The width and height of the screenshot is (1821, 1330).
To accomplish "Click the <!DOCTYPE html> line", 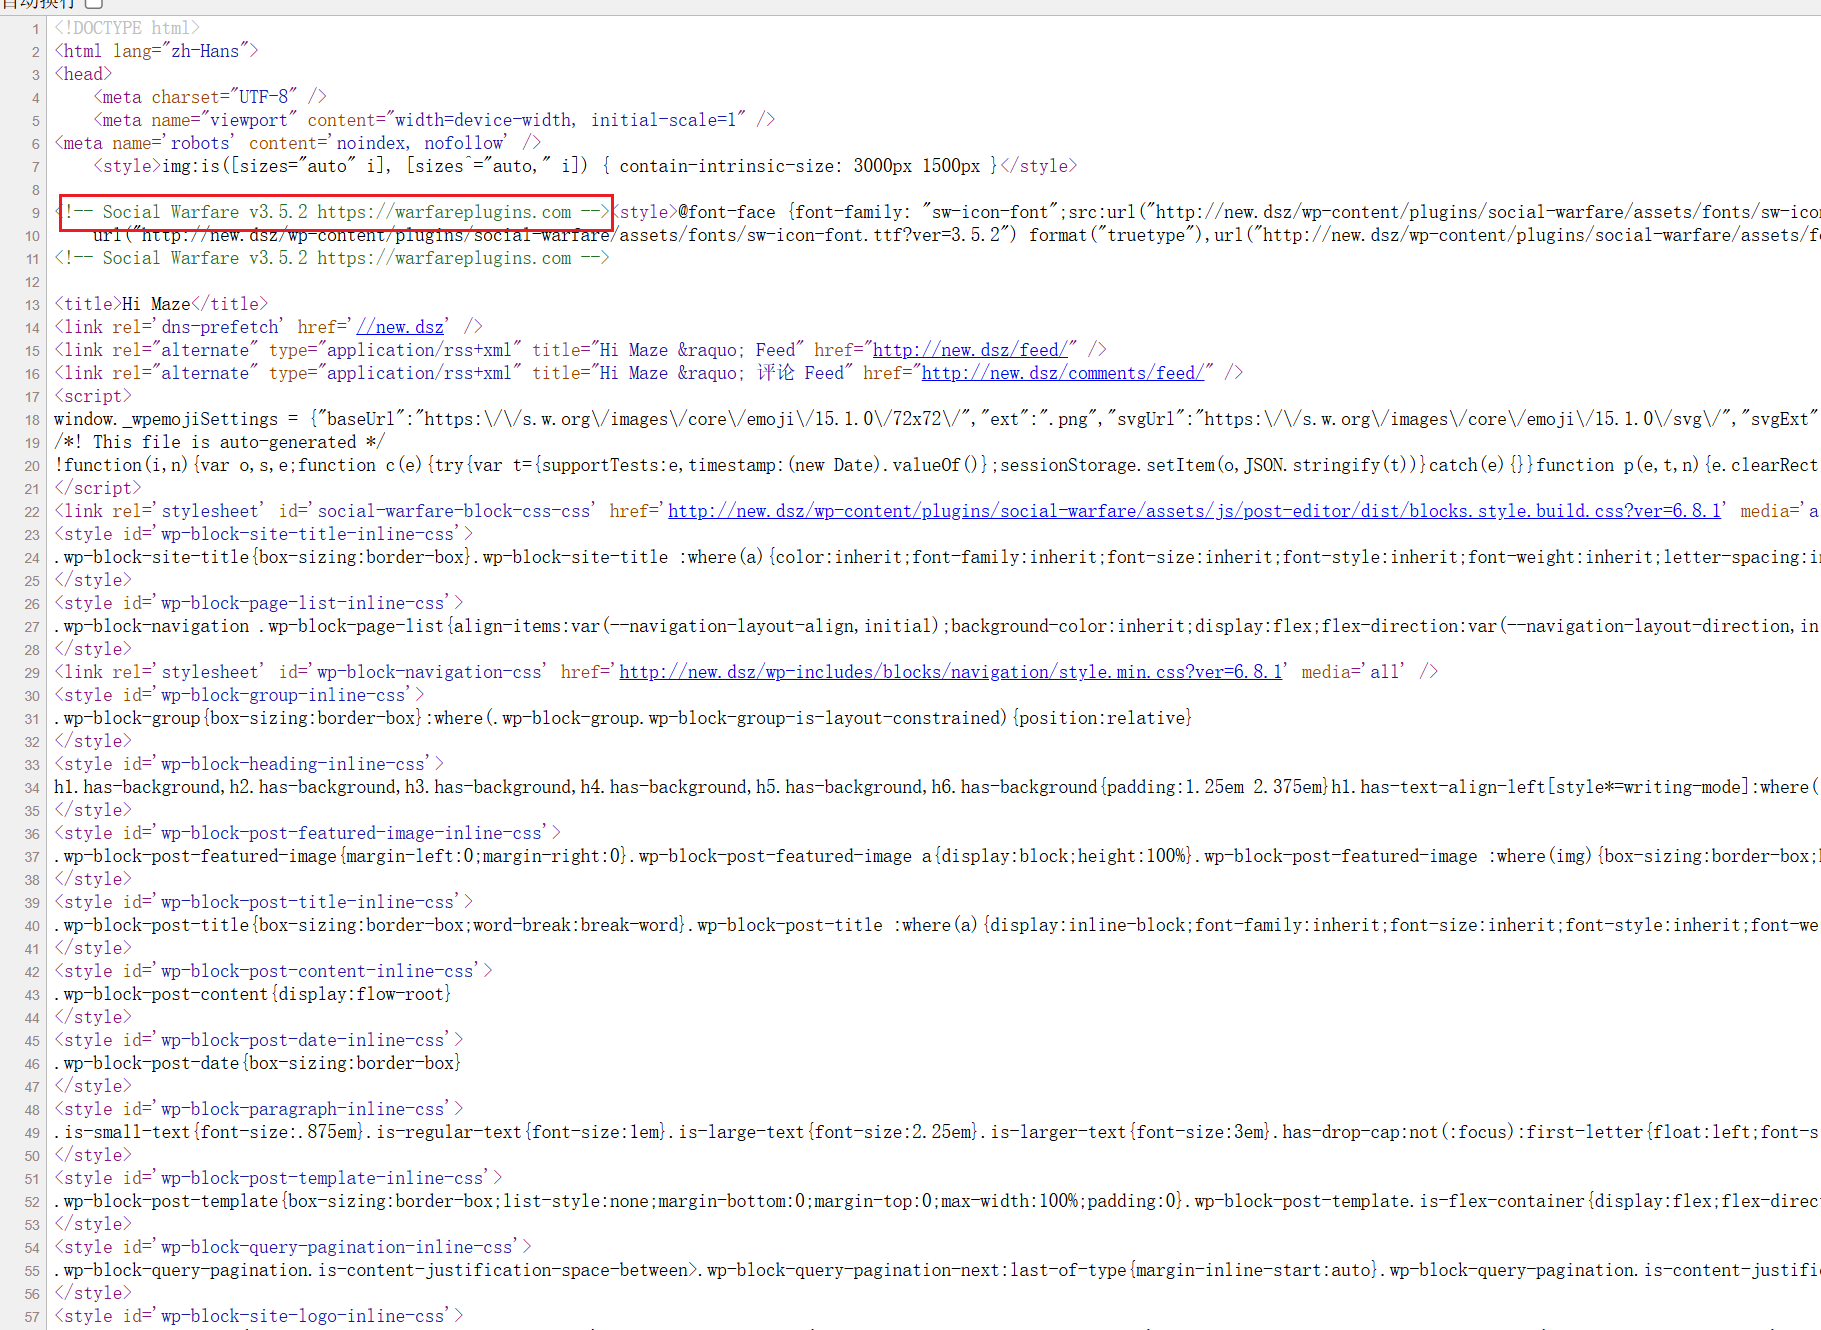I will point(127,28).
